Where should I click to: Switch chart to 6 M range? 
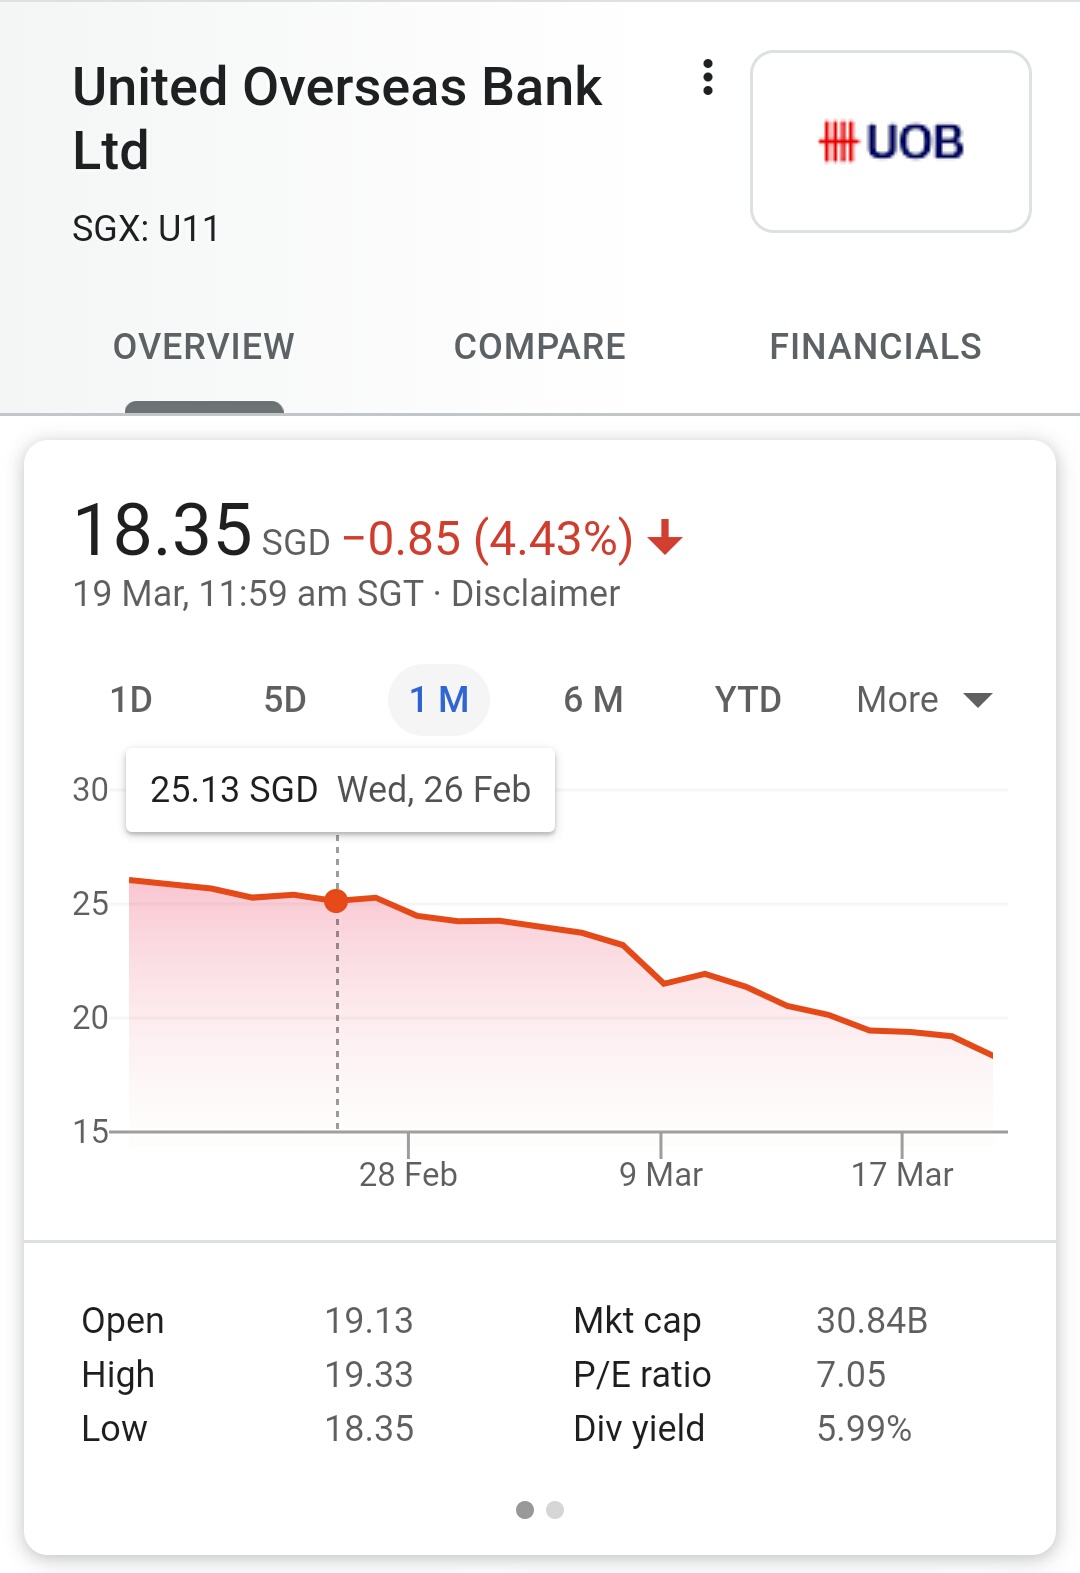click(x=593, y=700)
